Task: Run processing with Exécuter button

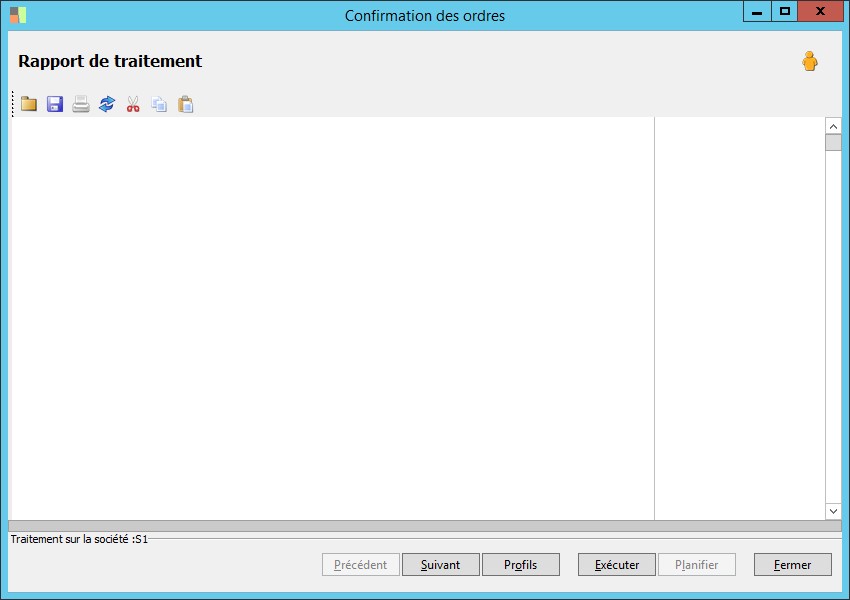Action: (x=617, y=565)
